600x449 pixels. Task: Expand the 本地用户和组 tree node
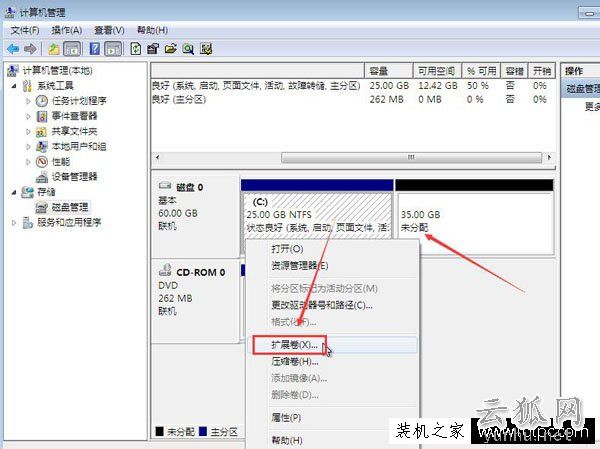pos(28,147)
